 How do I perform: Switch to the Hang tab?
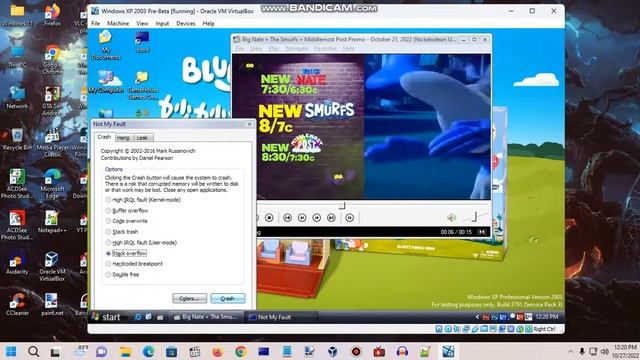(x=123, y=138)
